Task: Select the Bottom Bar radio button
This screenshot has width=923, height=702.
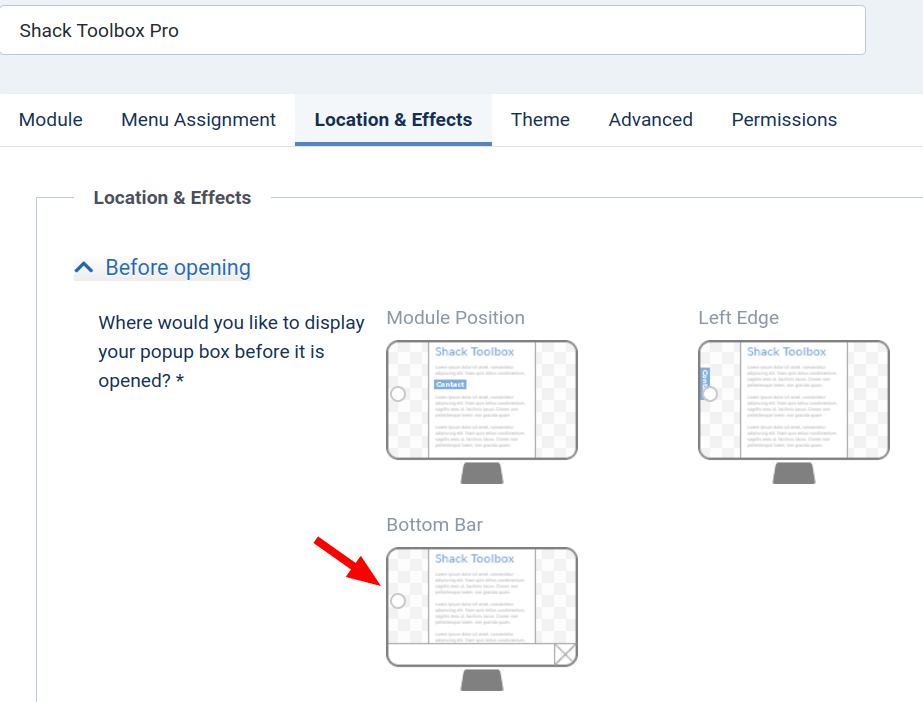Action: click(398, 601)
